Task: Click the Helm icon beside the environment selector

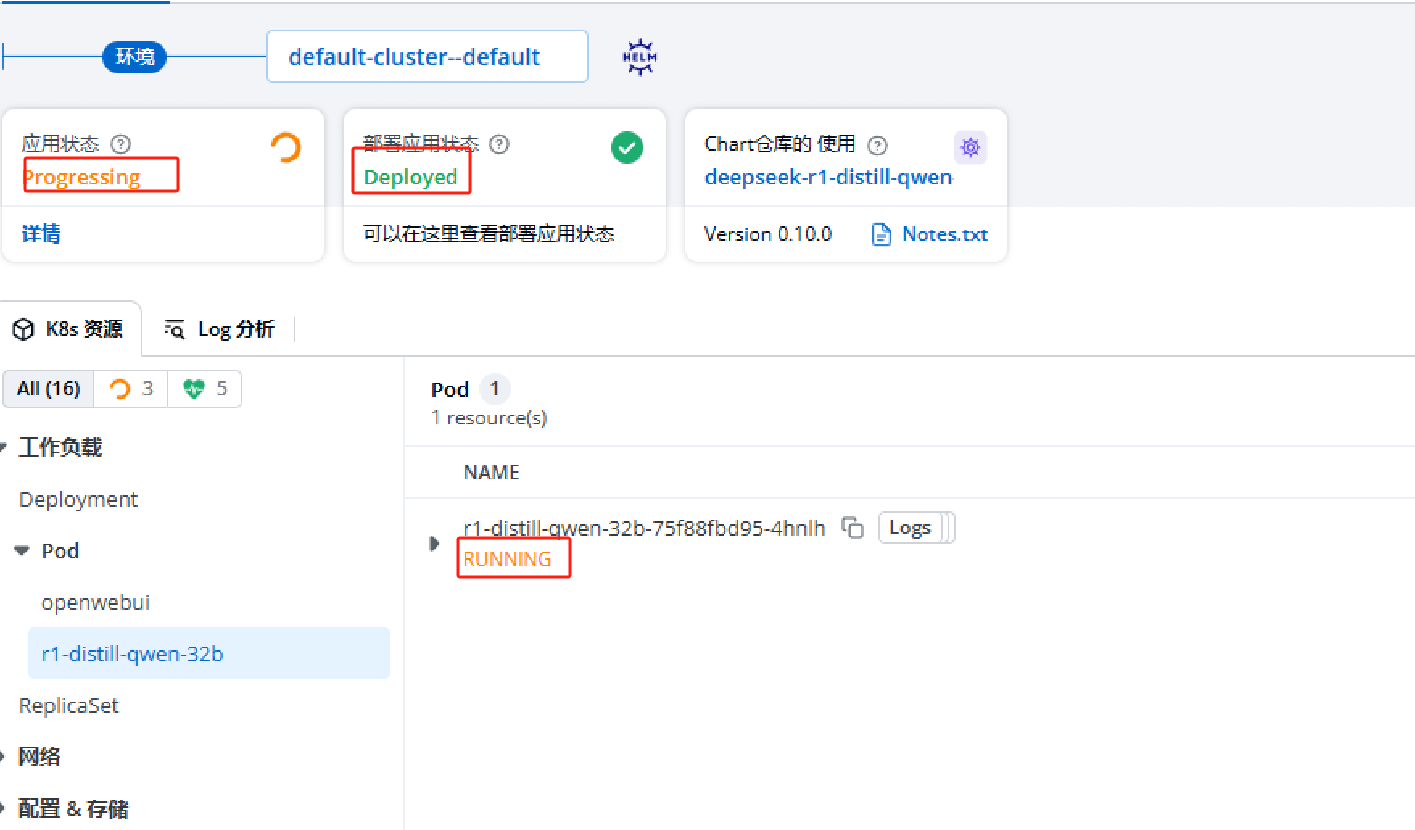Action: tap(640, 57)
